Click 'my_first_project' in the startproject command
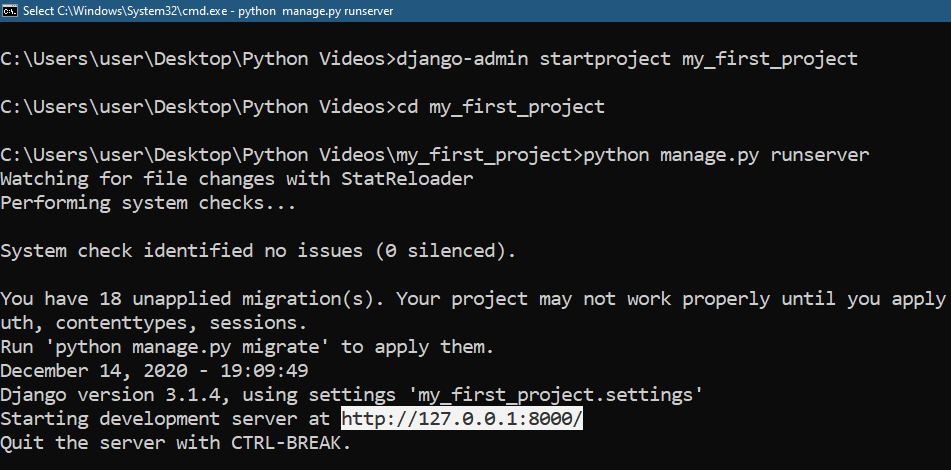The width and height of the screenshot is (951, 470). click(769, 58)
